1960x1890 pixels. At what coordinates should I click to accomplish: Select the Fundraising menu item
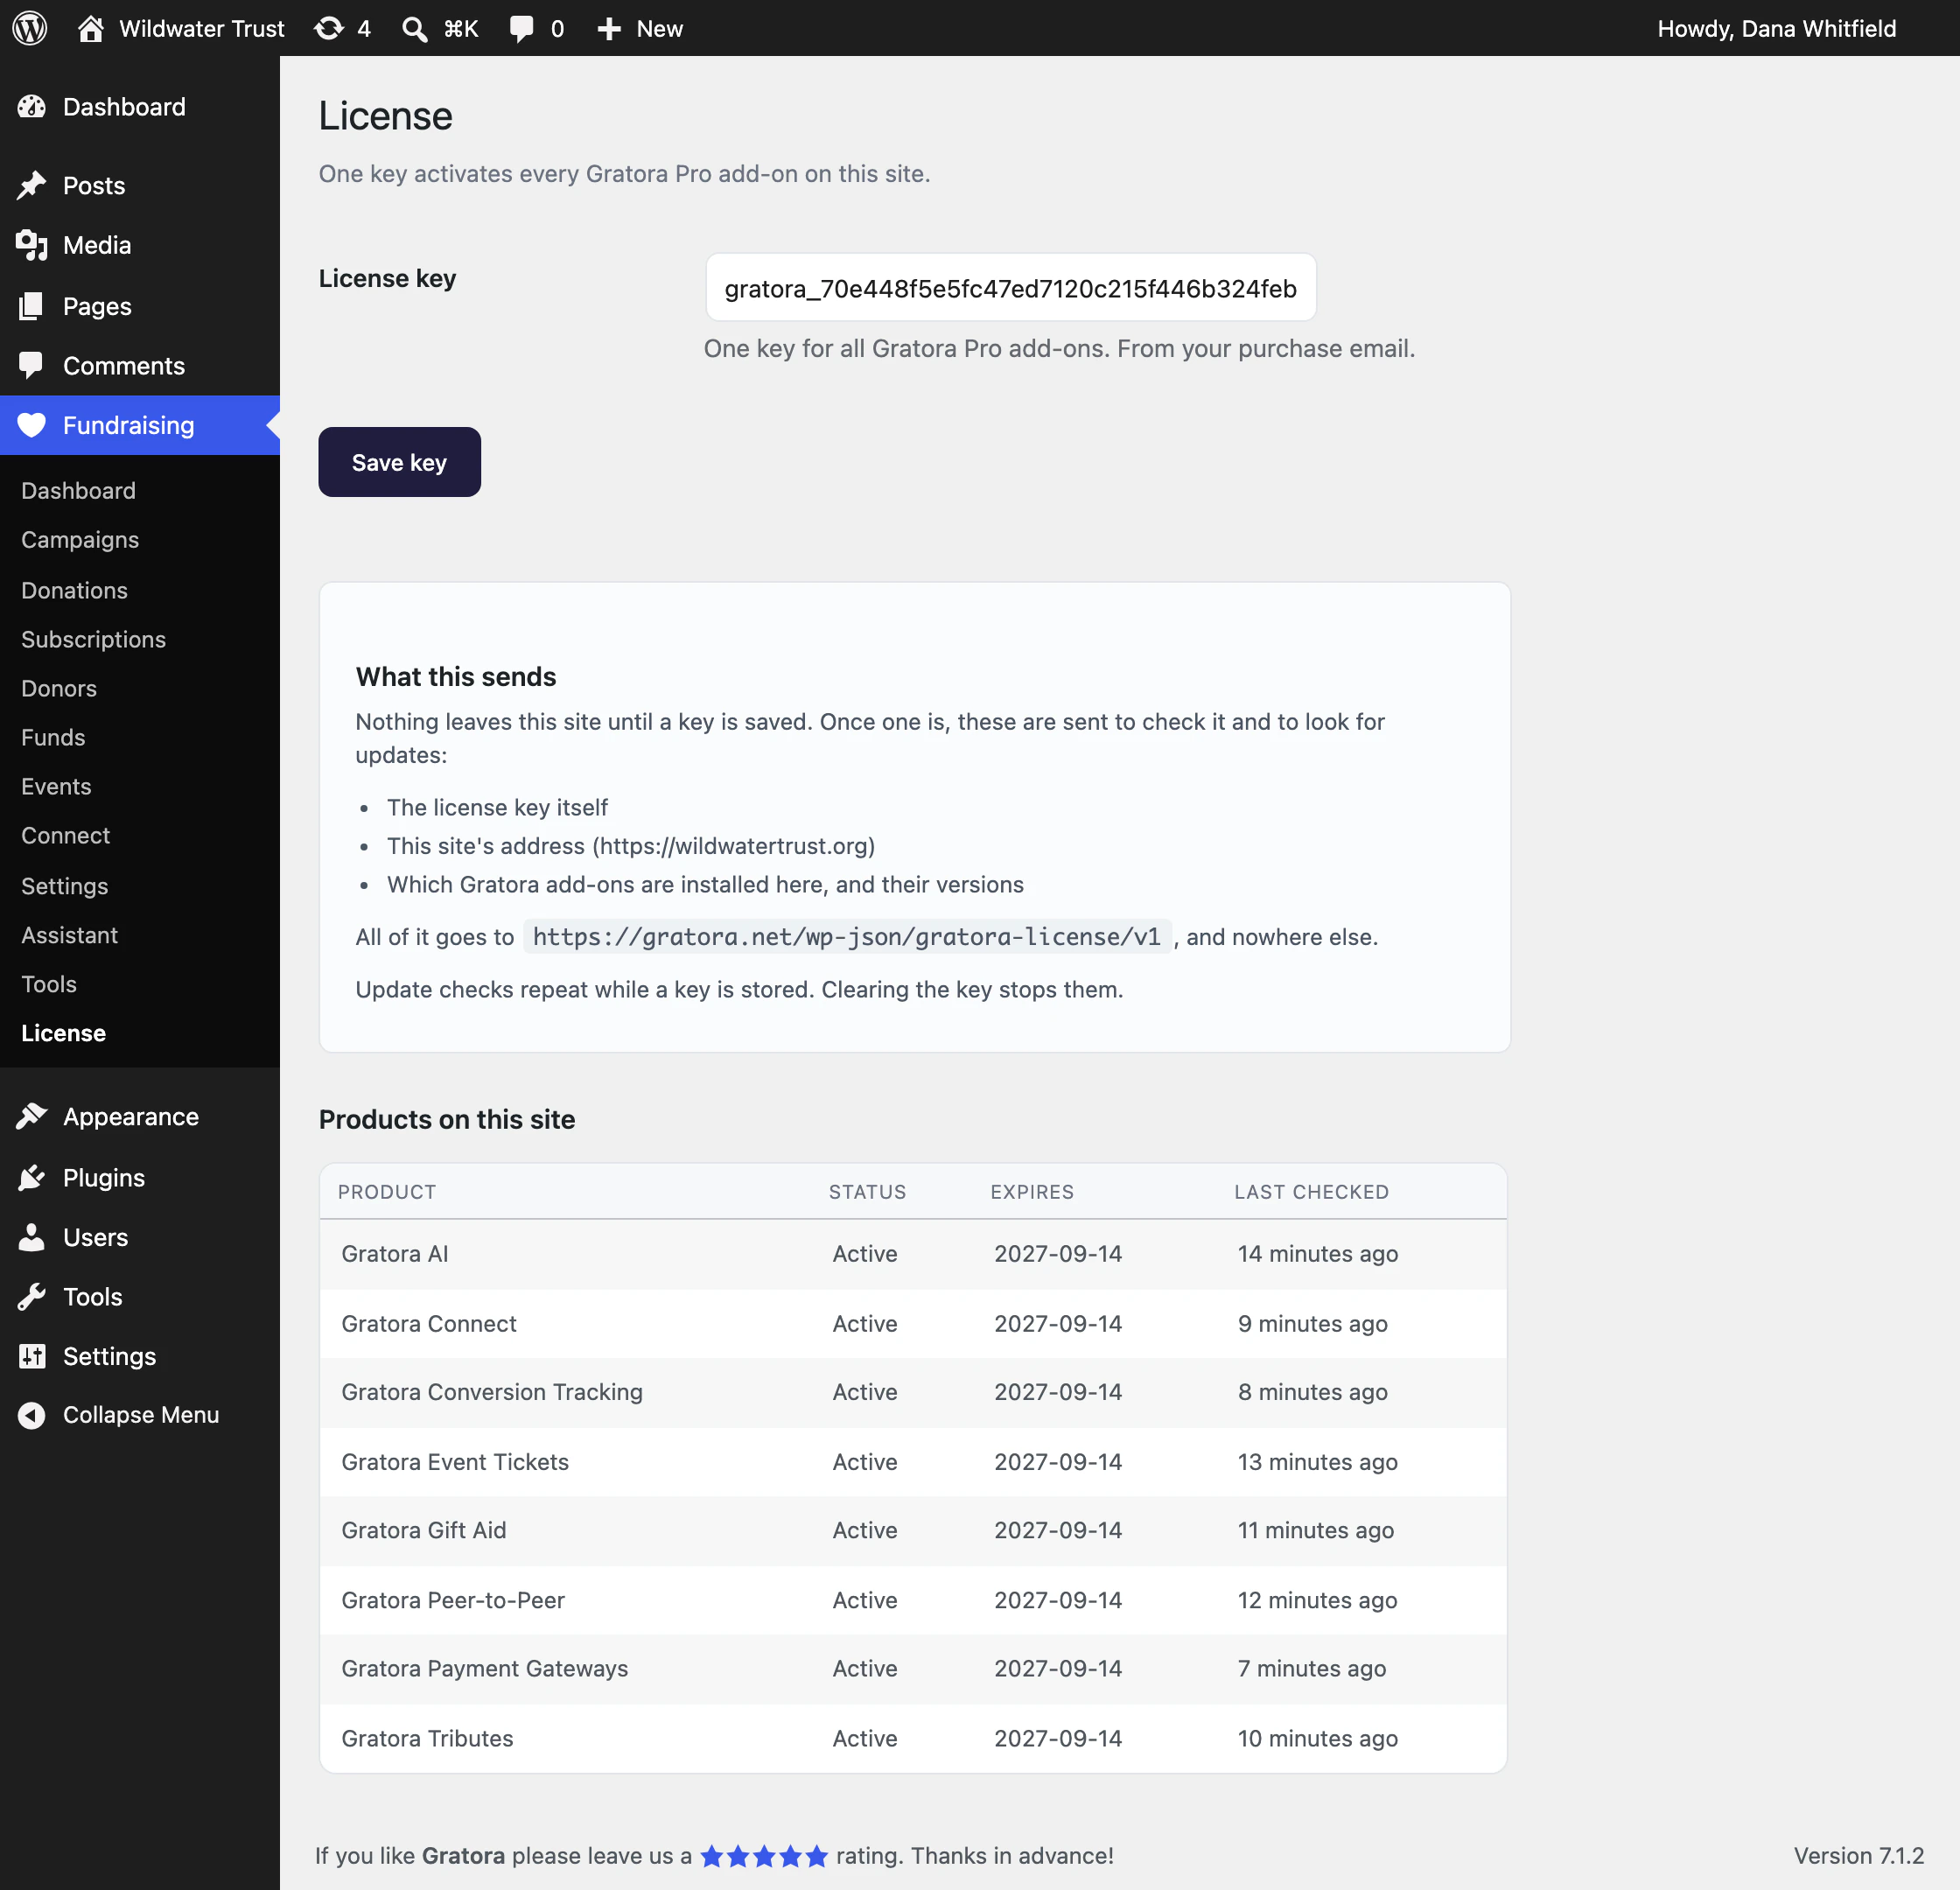pos(140,425)
